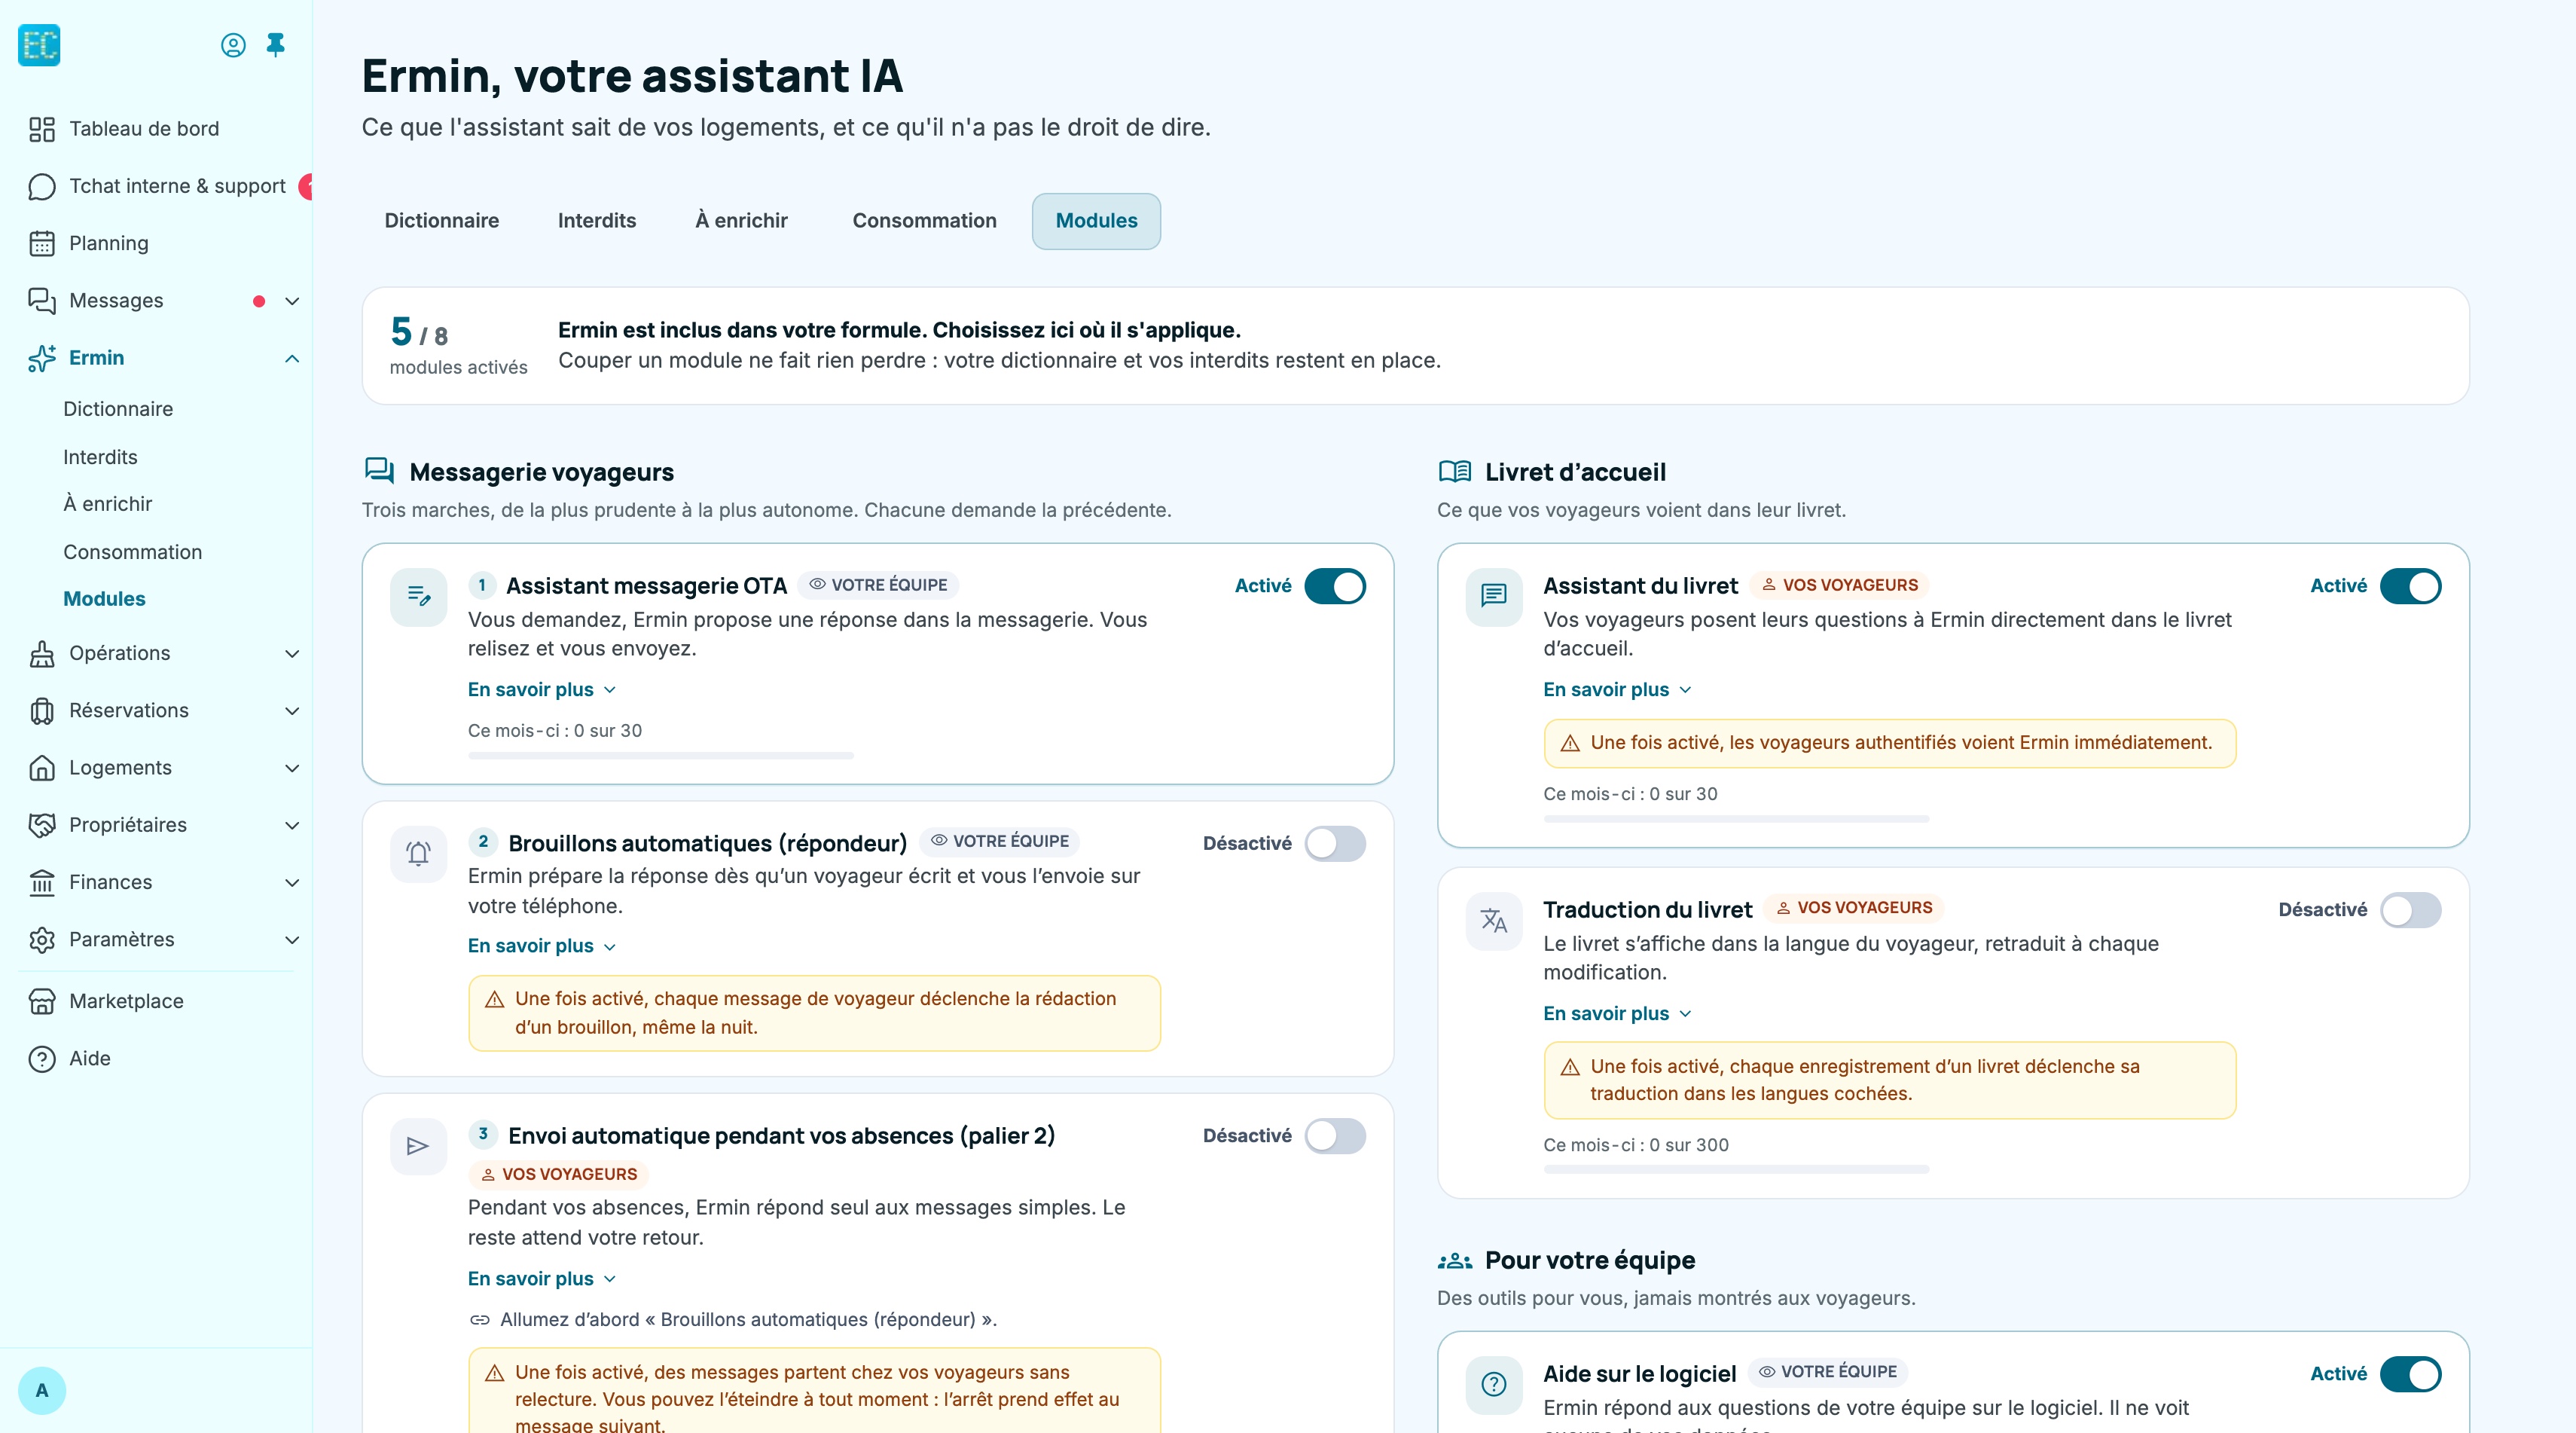
Task: Expand En savoir plus under Assistant messagerie OTA
Action: coord(542,689)
